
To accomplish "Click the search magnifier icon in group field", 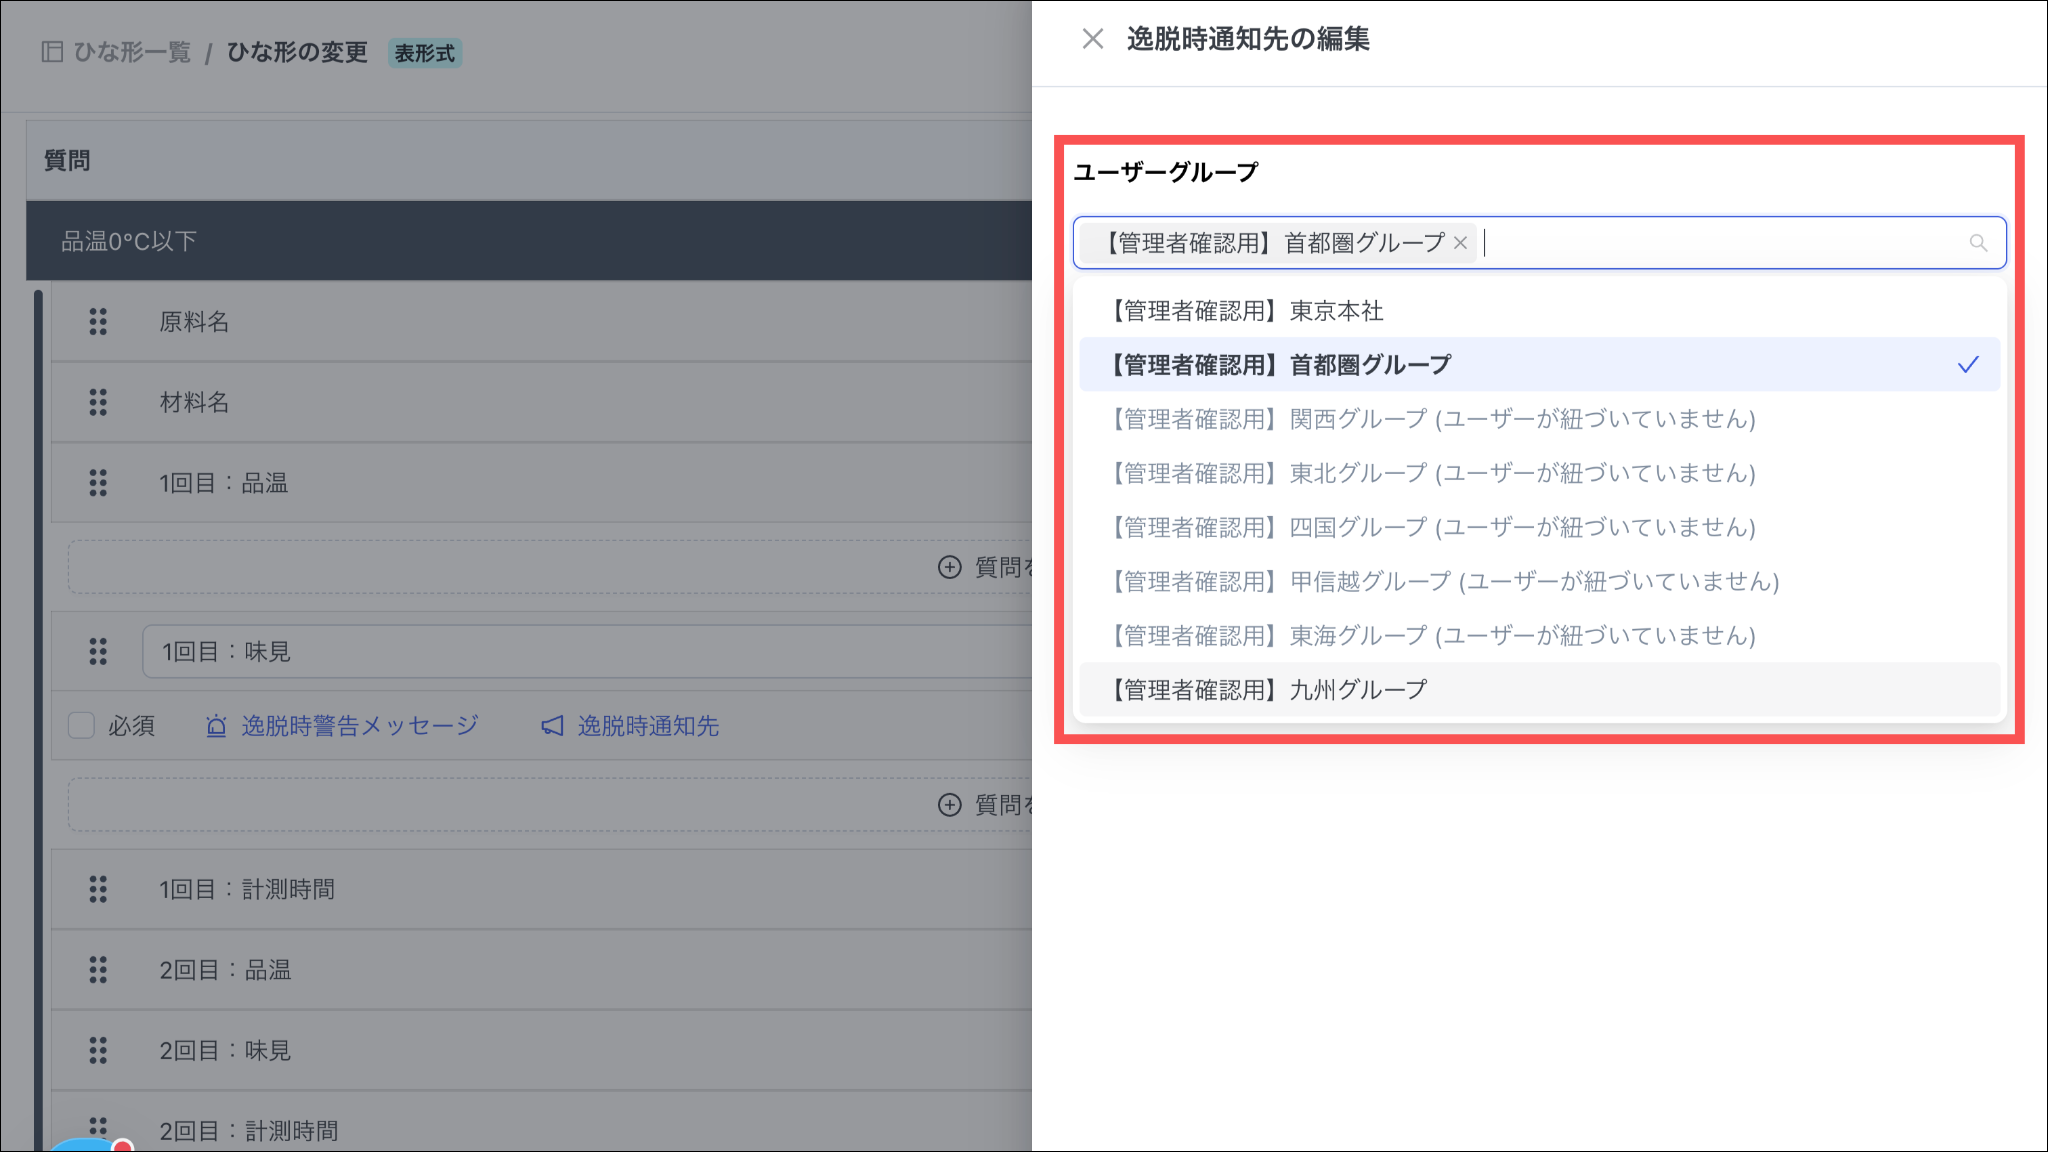I will pos(1977,243).
